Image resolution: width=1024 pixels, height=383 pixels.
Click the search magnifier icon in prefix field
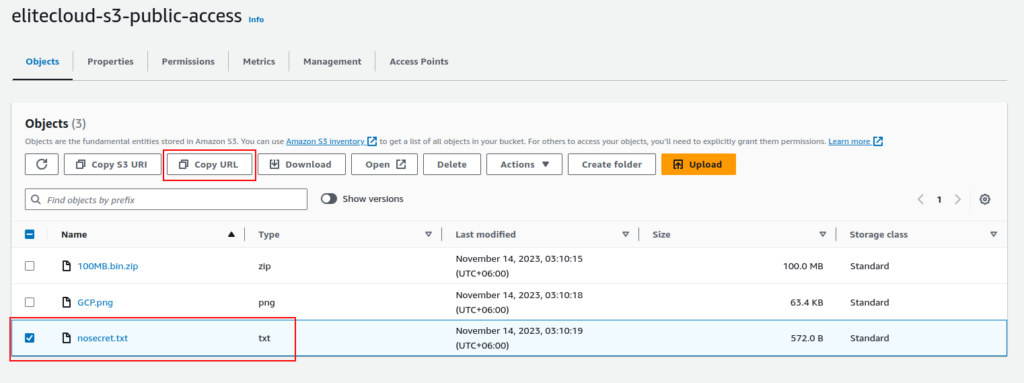click(x=36, y=199)
